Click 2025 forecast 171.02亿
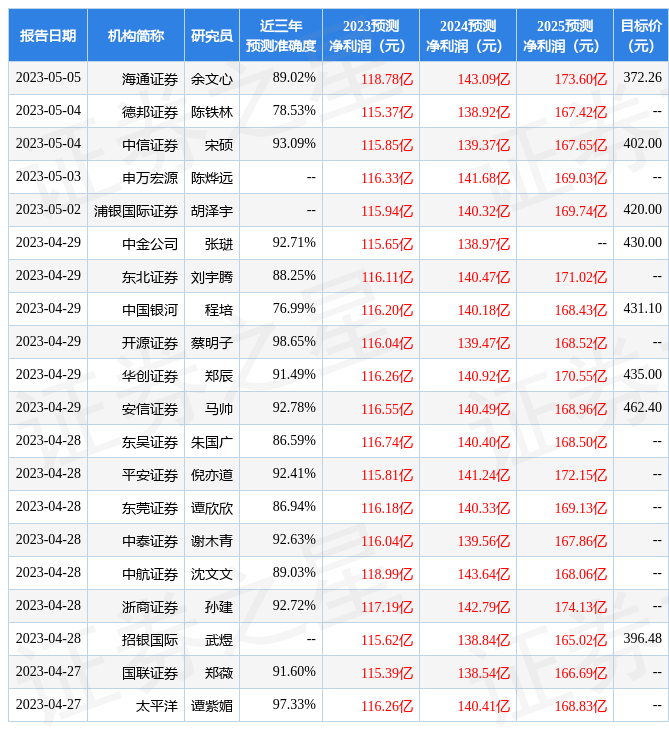The image size is (669, 730). [581, 277]
